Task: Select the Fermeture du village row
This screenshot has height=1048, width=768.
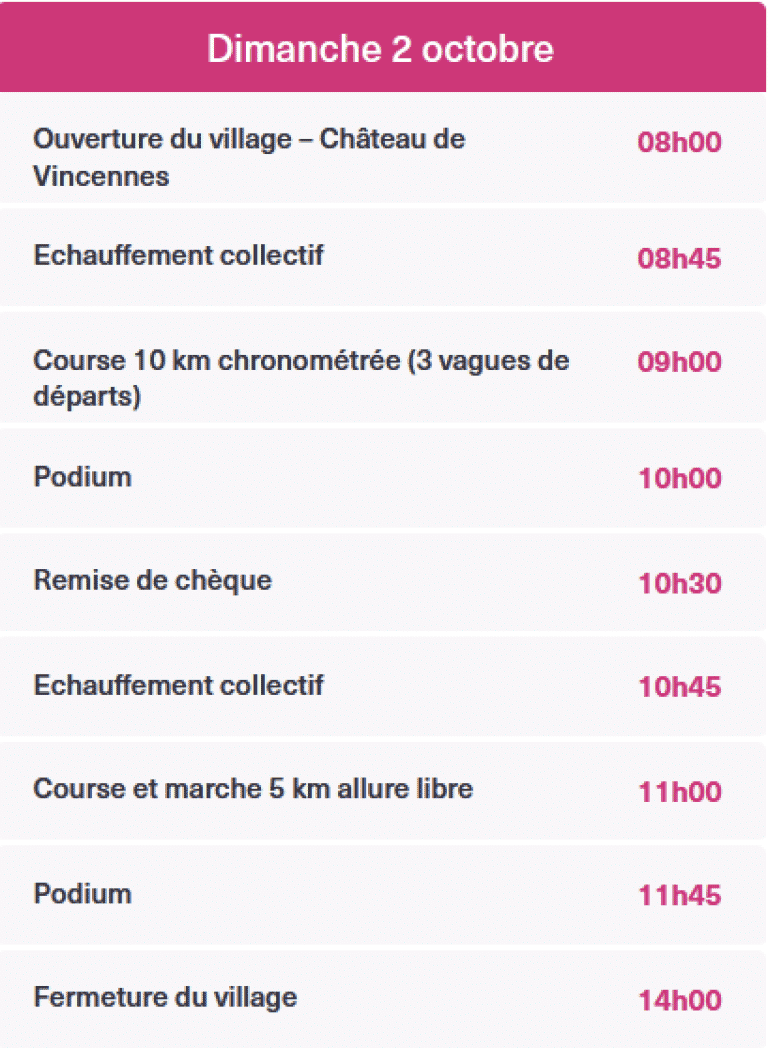Action: click(382, 999)
